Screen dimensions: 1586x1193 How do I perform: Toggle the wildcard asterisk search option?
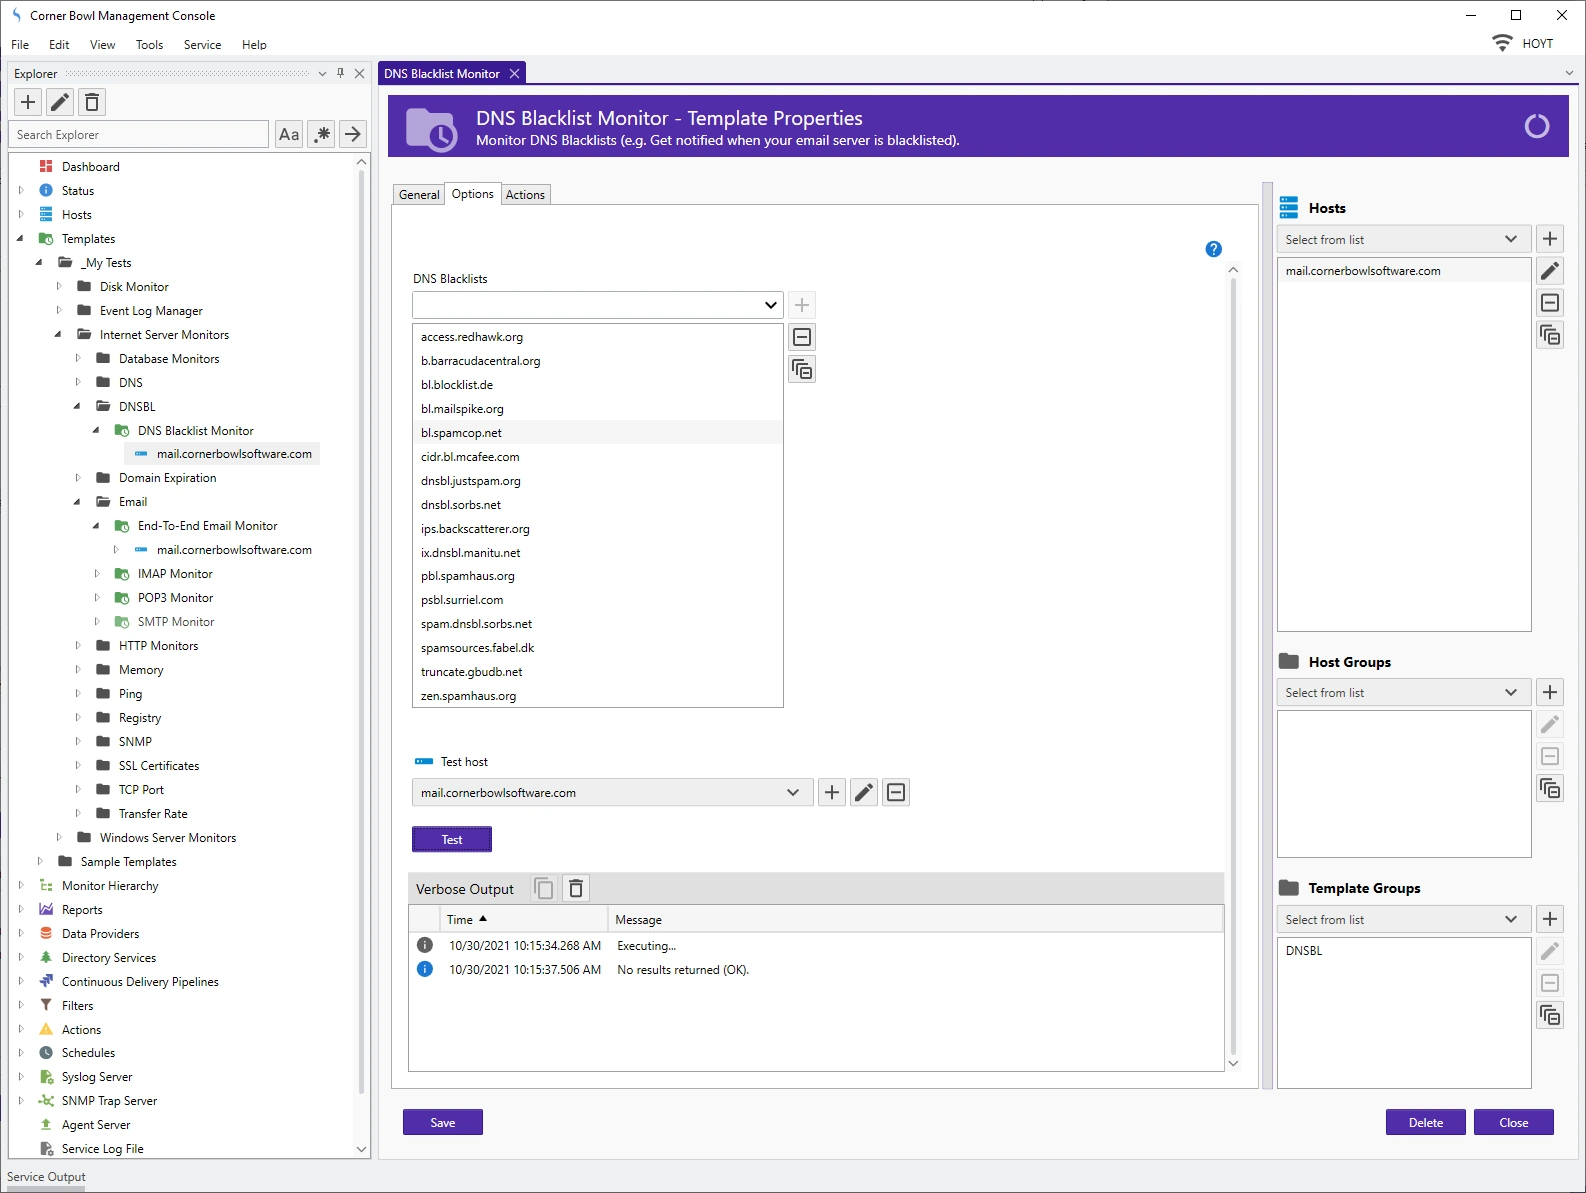tap(321, 135)
